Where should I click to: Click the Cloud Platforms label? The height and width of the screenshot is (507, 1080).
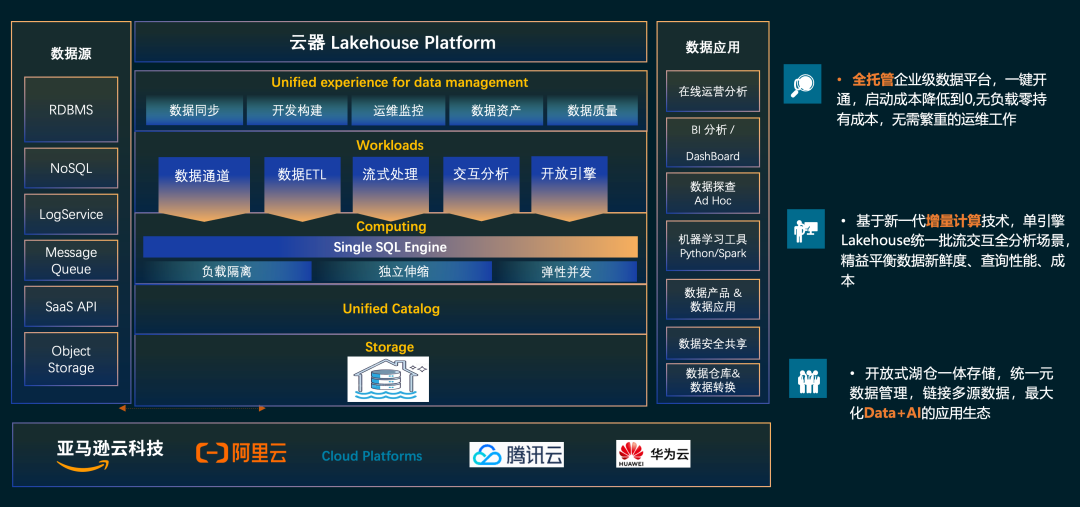[372, 456]
